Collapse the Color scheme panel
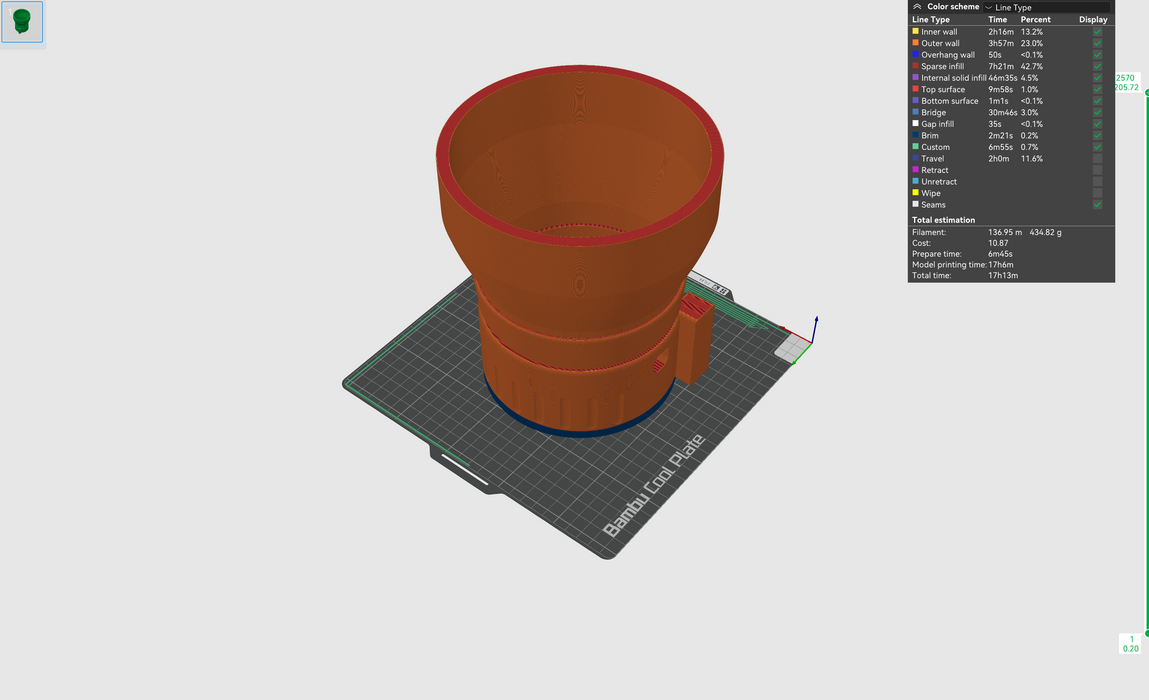Screen dimensions: 1149x700 click(917, 7)
